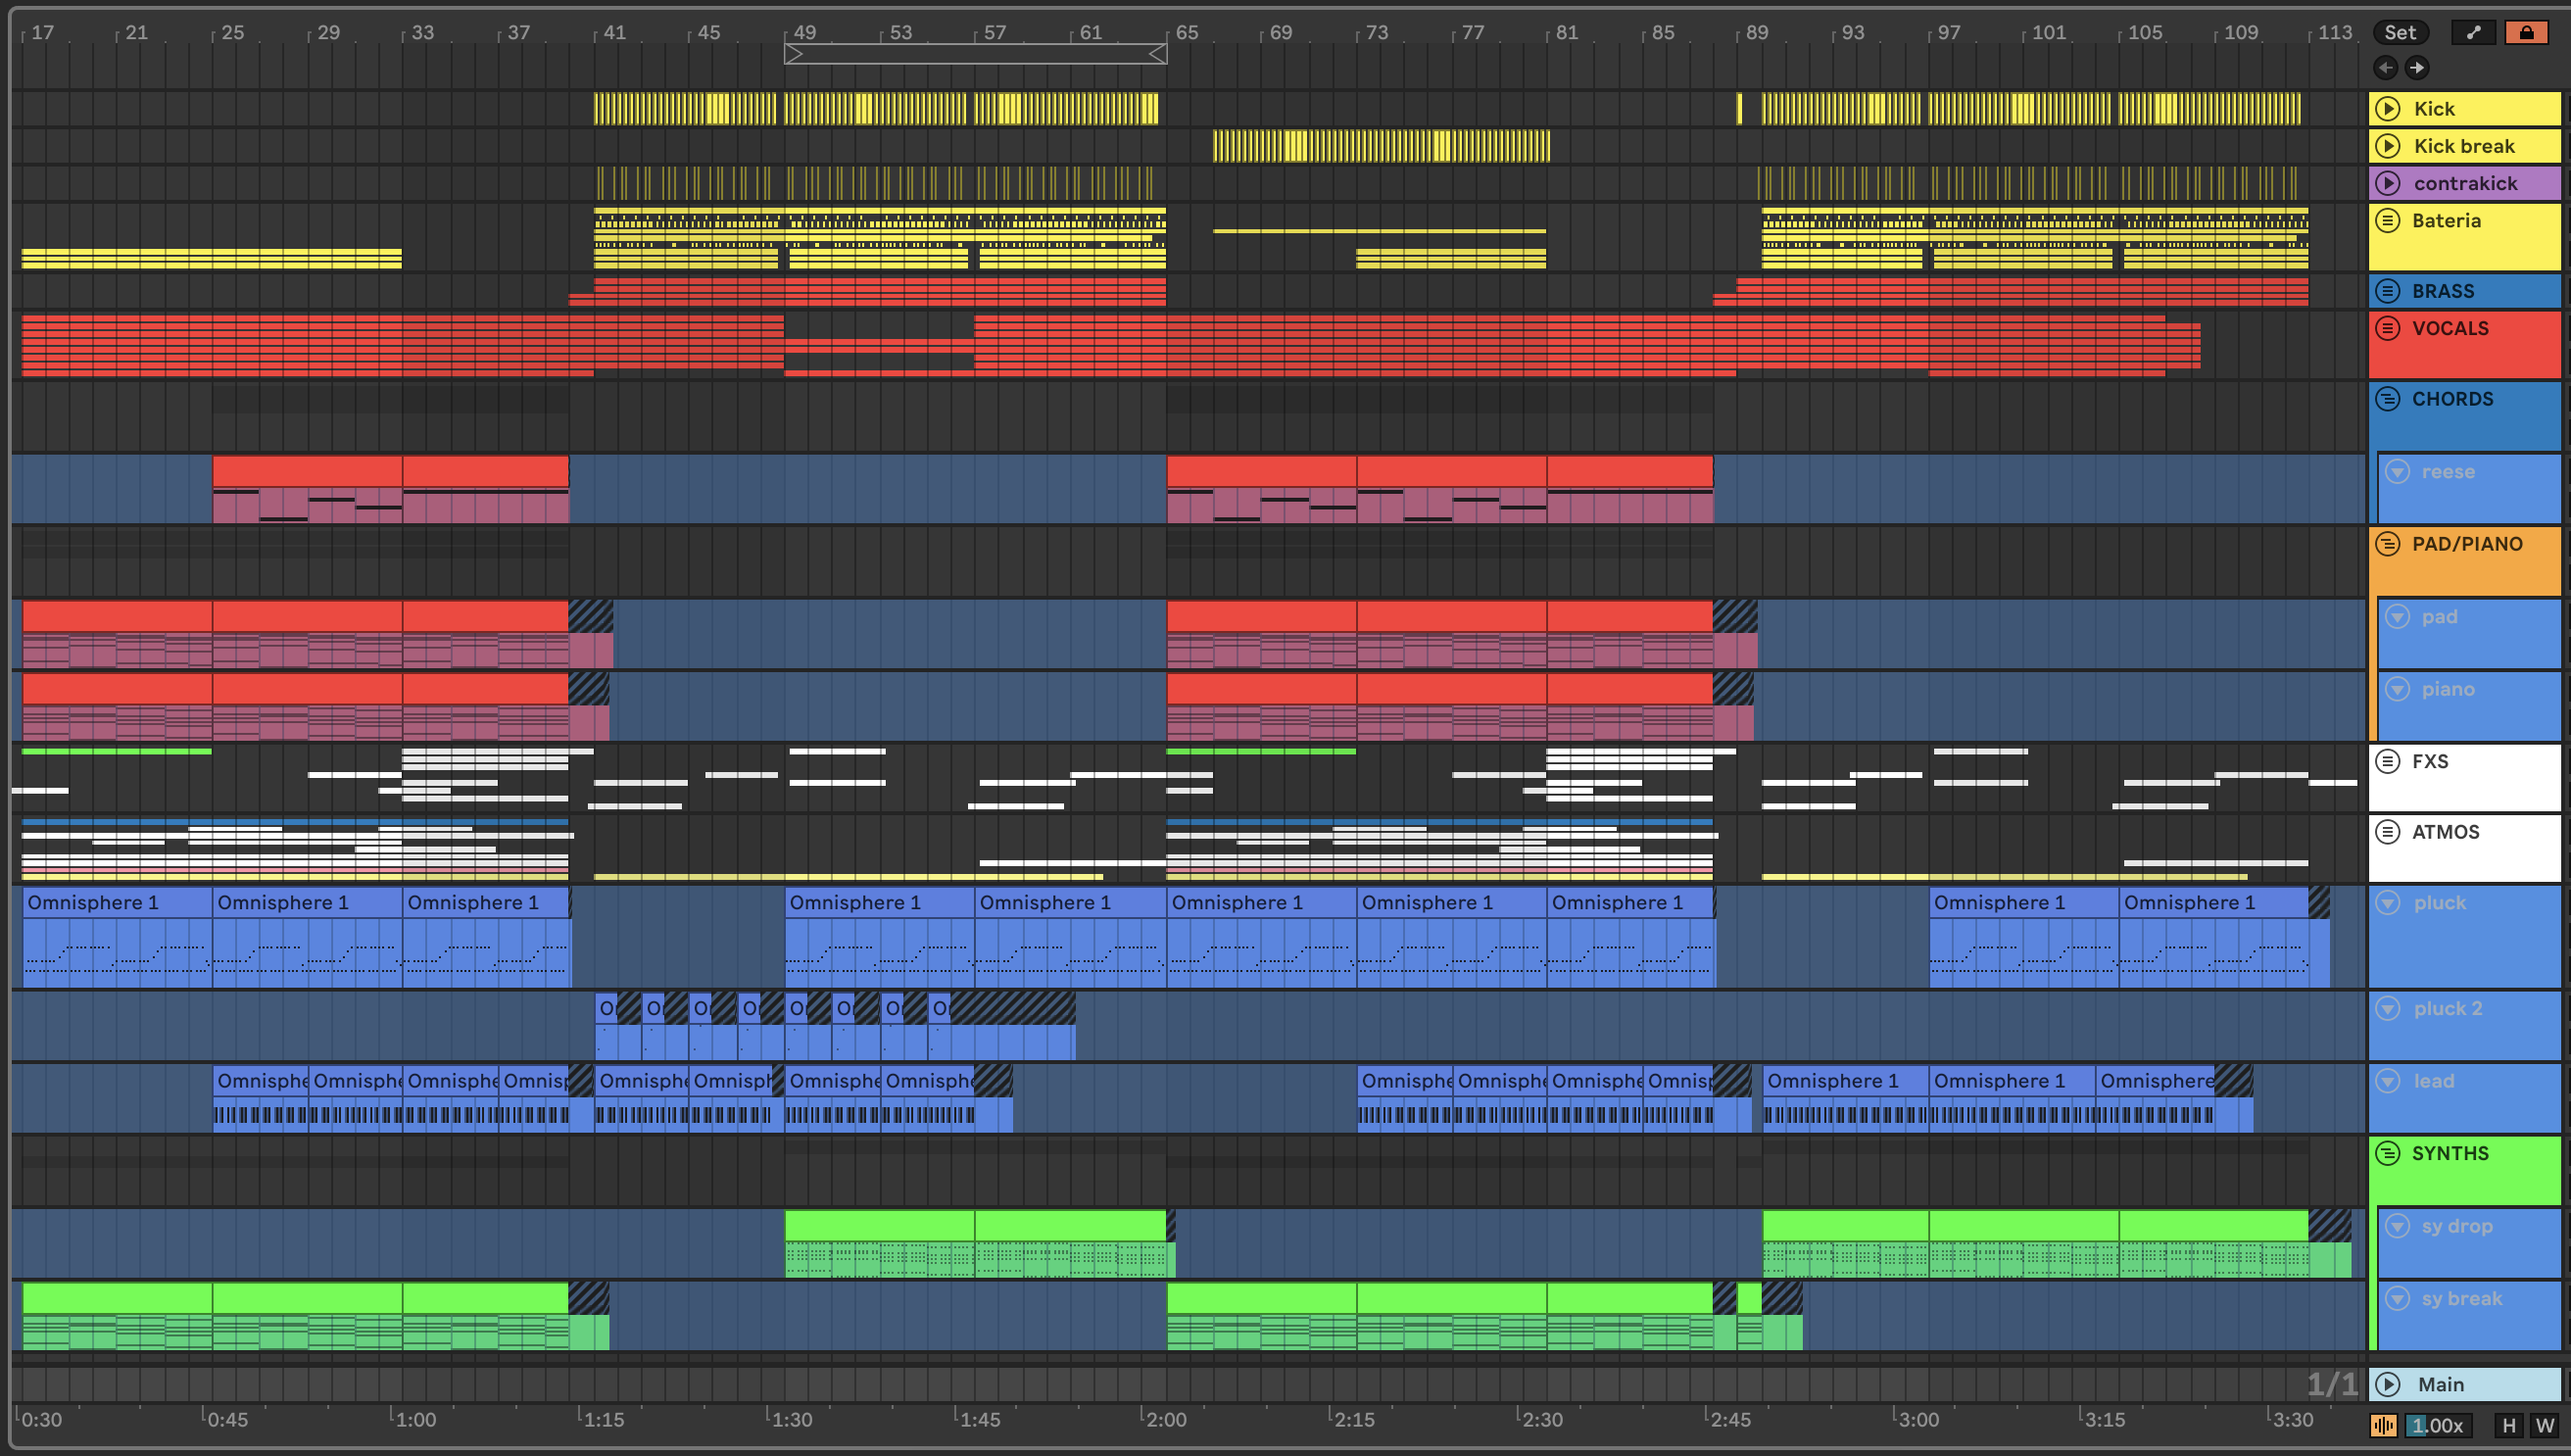Toggle the orange automation lock button
The image size is (2571, 1456).
coord(2526,32)
